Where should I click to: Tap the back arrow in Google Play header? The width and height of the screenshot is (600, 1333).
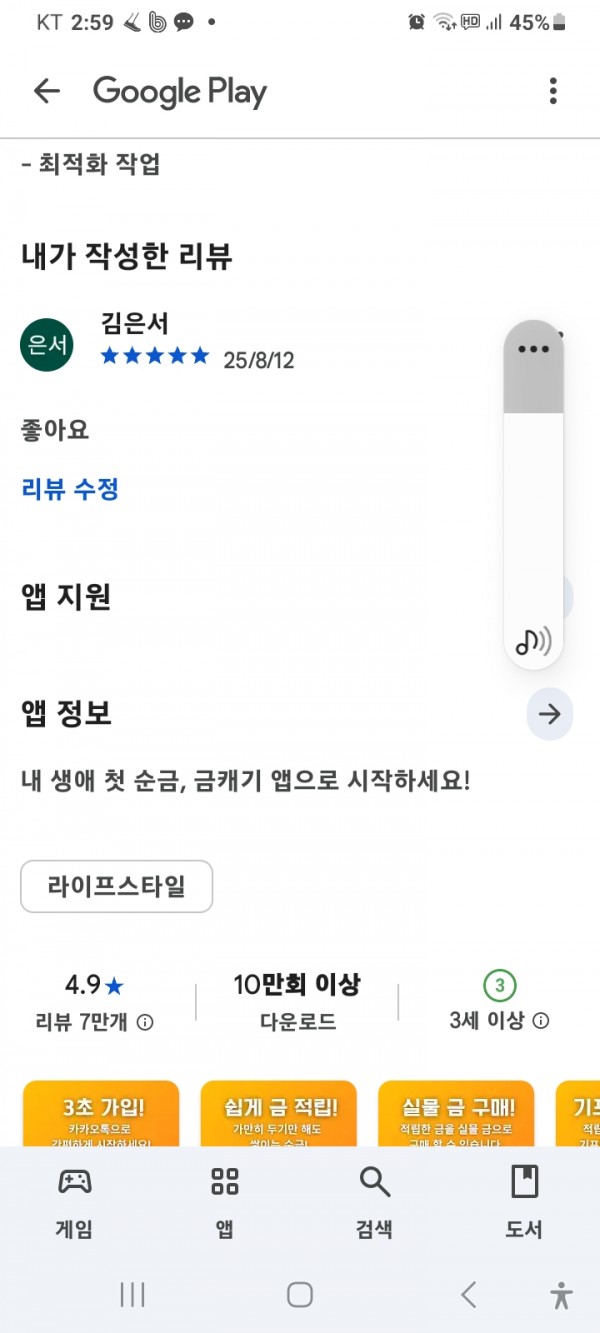[x=47, y=92]
